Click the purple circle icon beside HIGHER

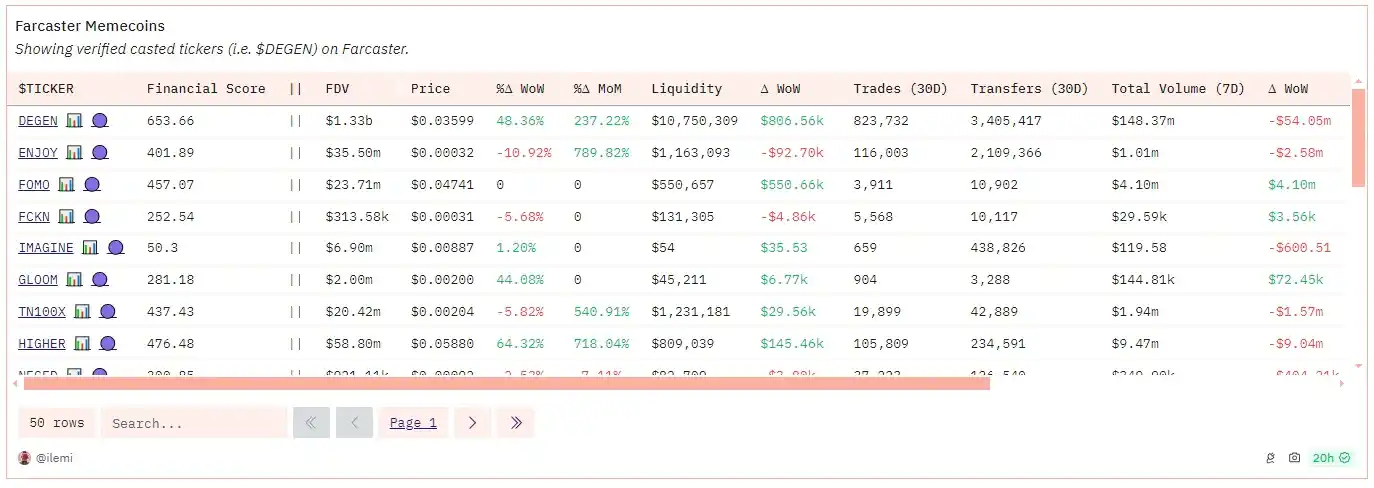[x=108, y=344]
